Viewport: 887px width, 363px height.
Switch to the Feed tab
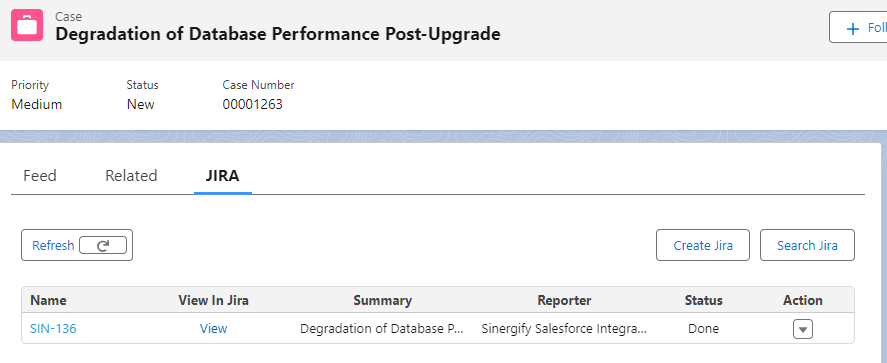[40, 176]
